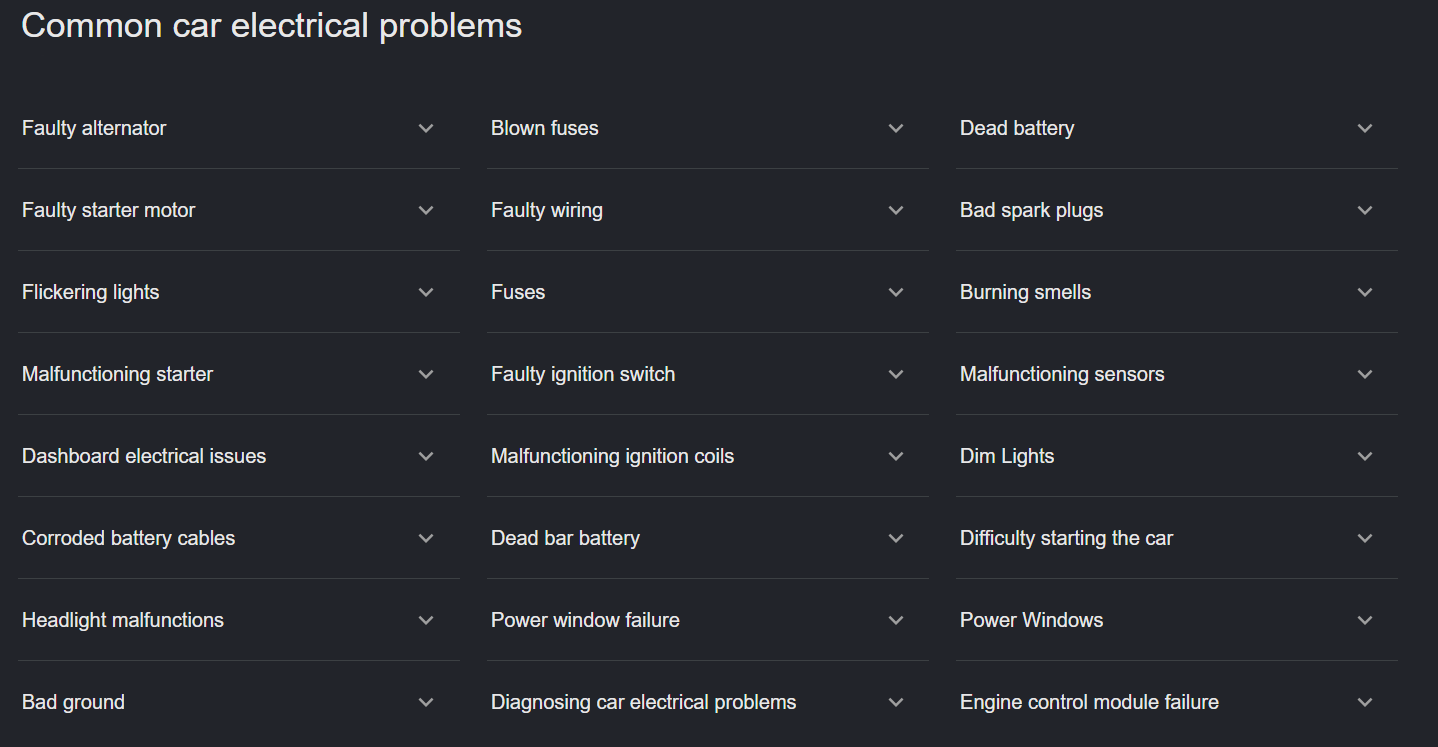Expand Engine control module failure
Screen dimensions: 1438x747
tap(1365, 702)
